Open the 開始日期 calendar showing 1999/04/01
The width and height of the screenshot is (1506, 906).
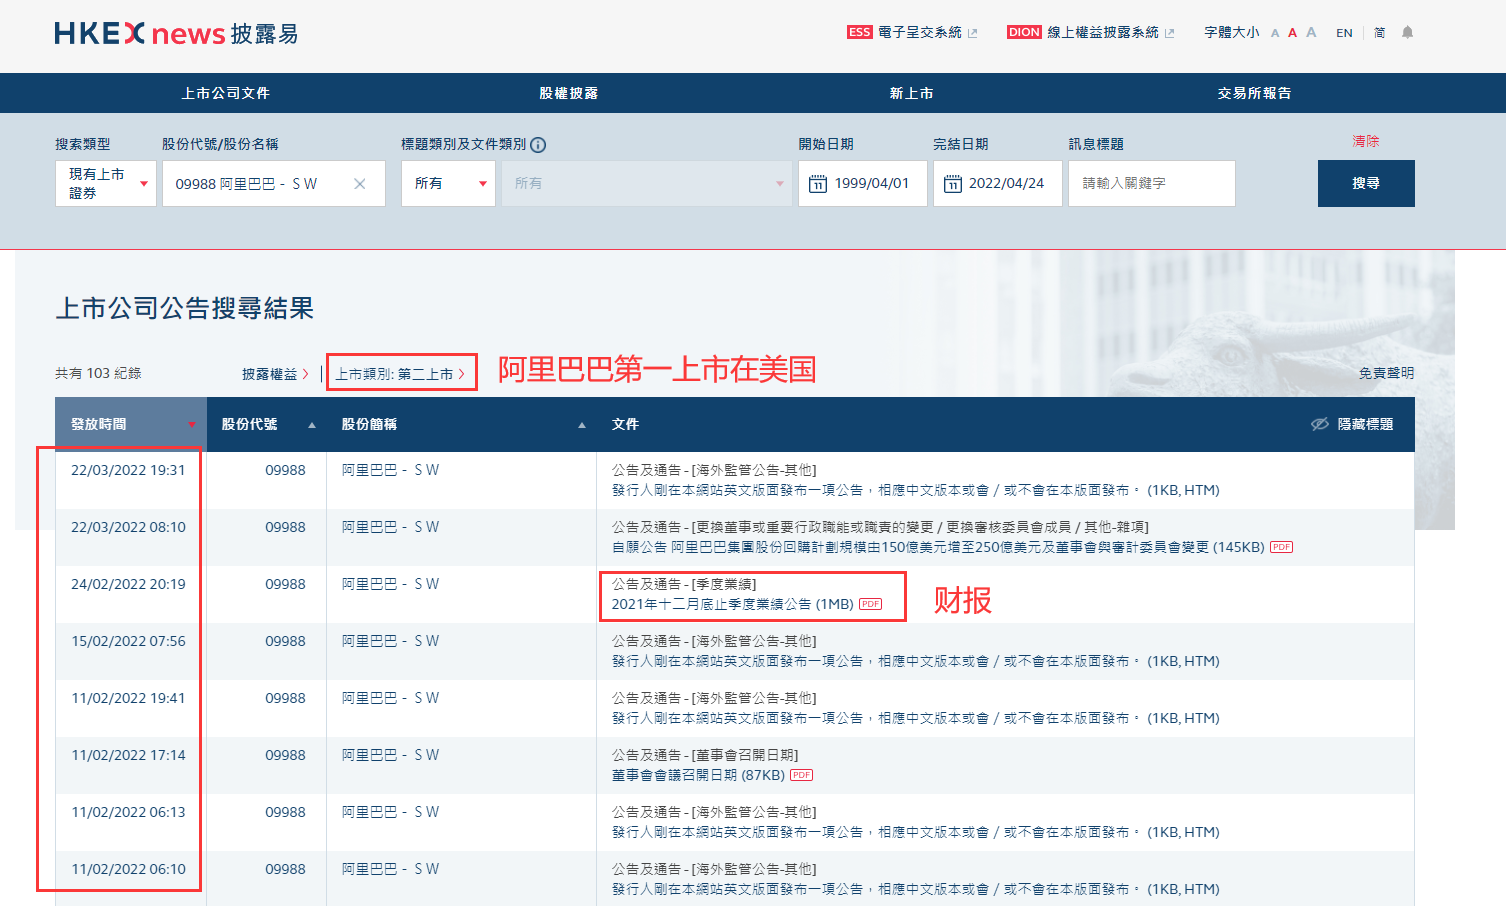863,183
